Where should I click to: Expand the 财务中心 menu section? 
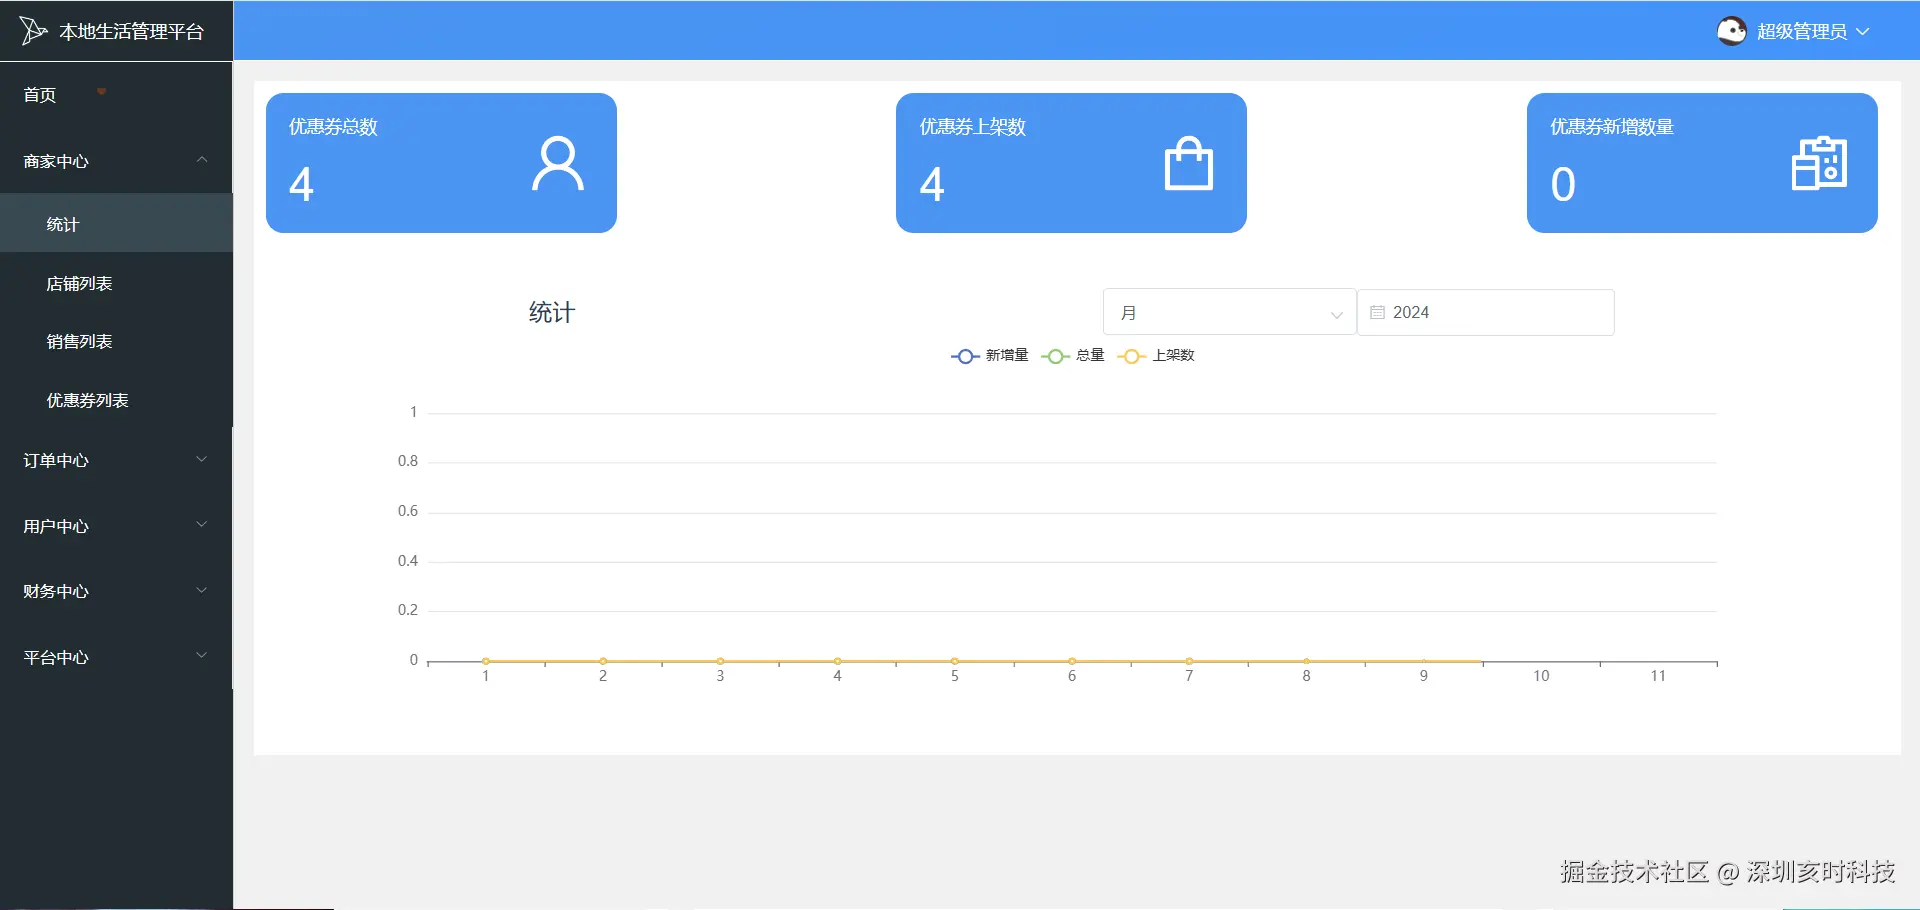(x=116, y=591)
